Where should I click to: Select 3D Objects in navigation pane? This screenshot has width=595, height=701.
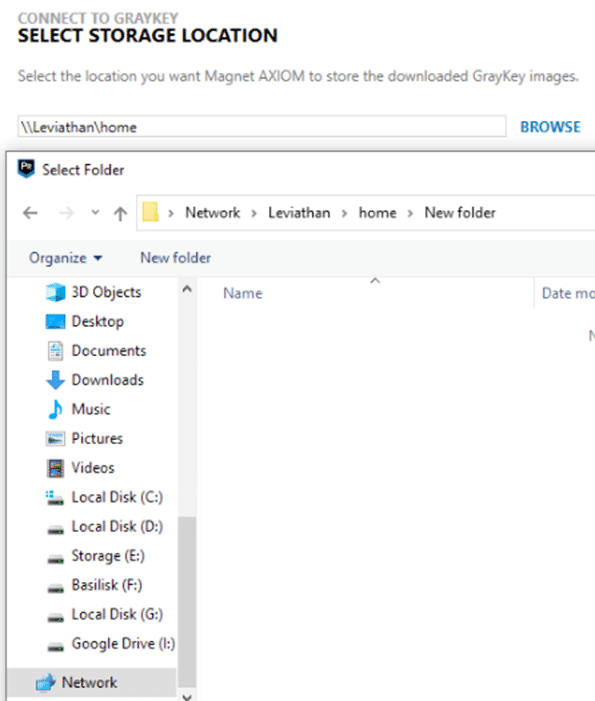[x=106, y=292]
